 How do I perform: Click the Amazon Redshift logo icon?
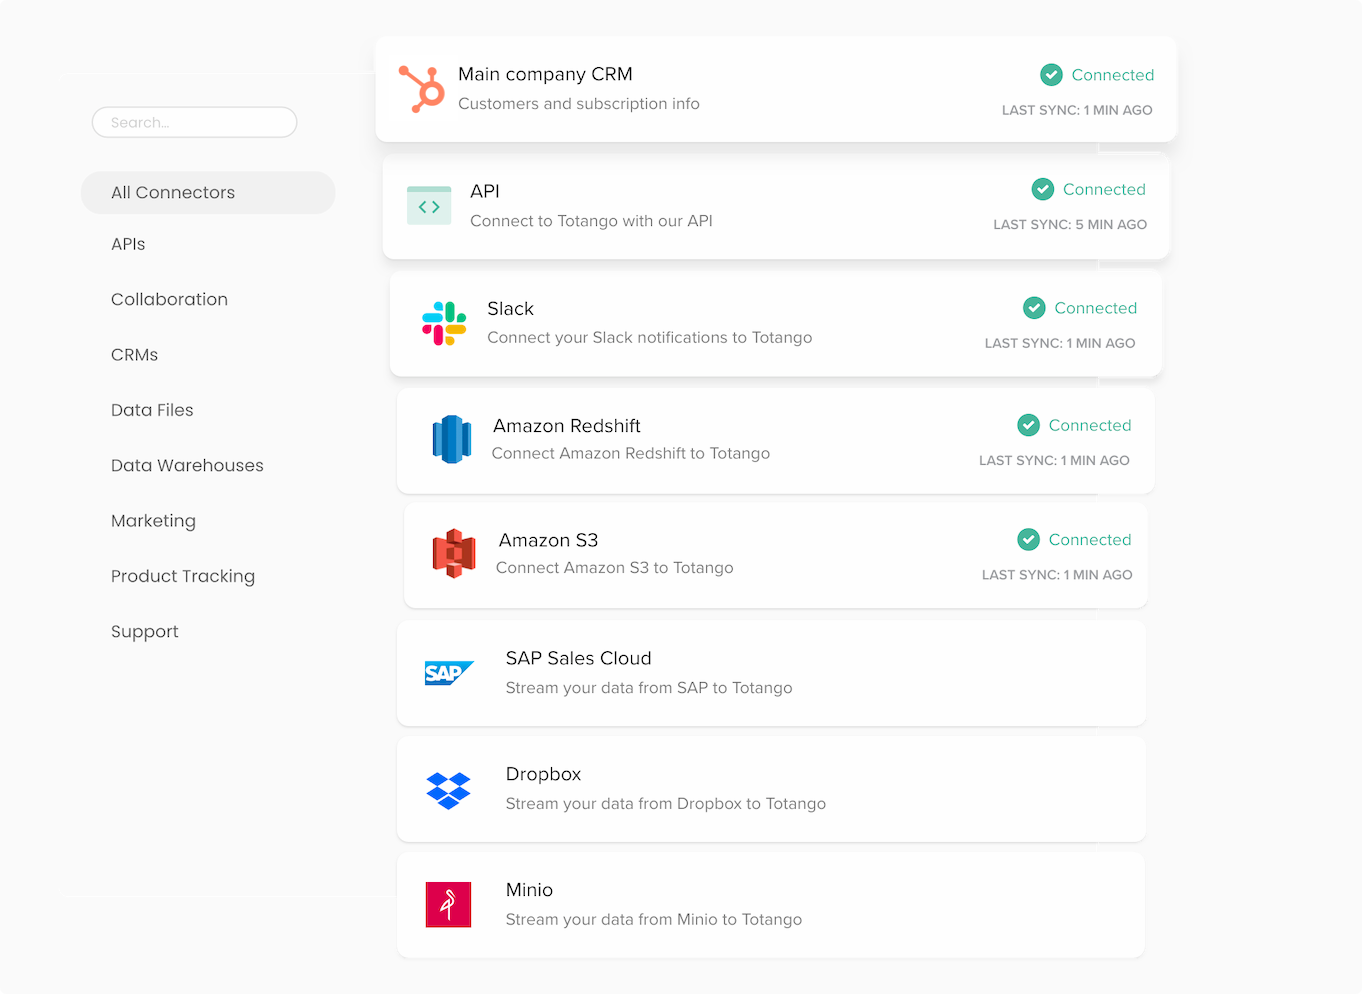pyautogui.click(x=452, y=439)
